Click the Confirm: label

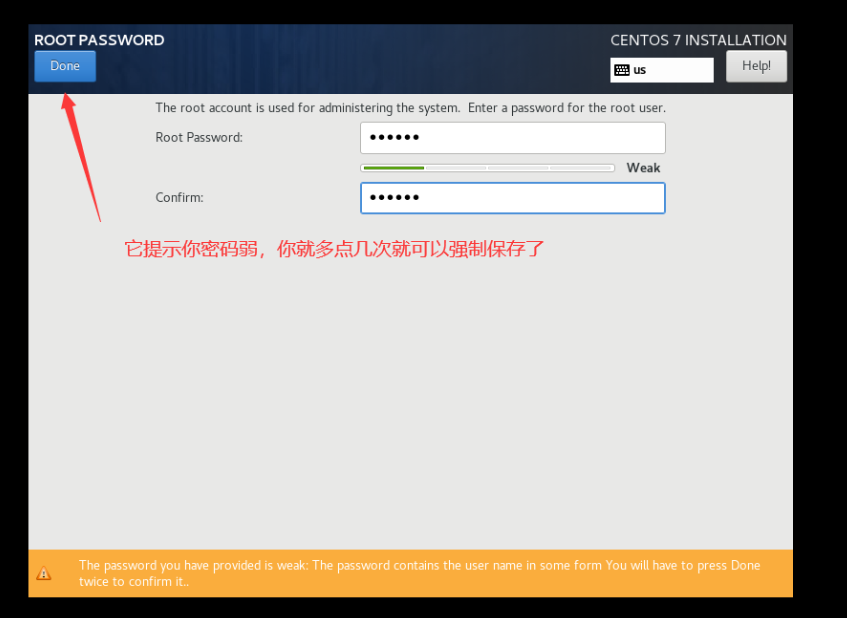pyautogui.click(x=179, y=198)
